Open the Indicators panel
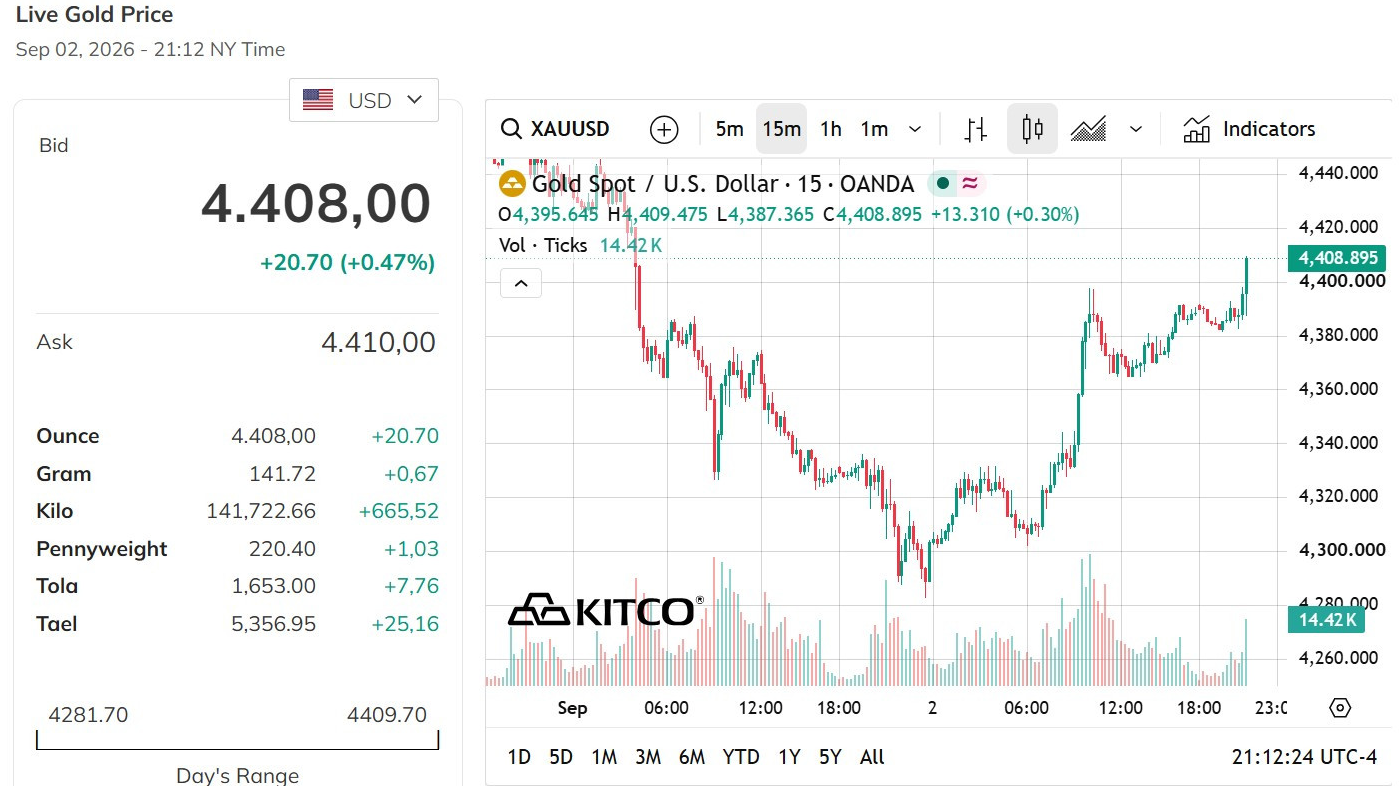 (1249, 129)
